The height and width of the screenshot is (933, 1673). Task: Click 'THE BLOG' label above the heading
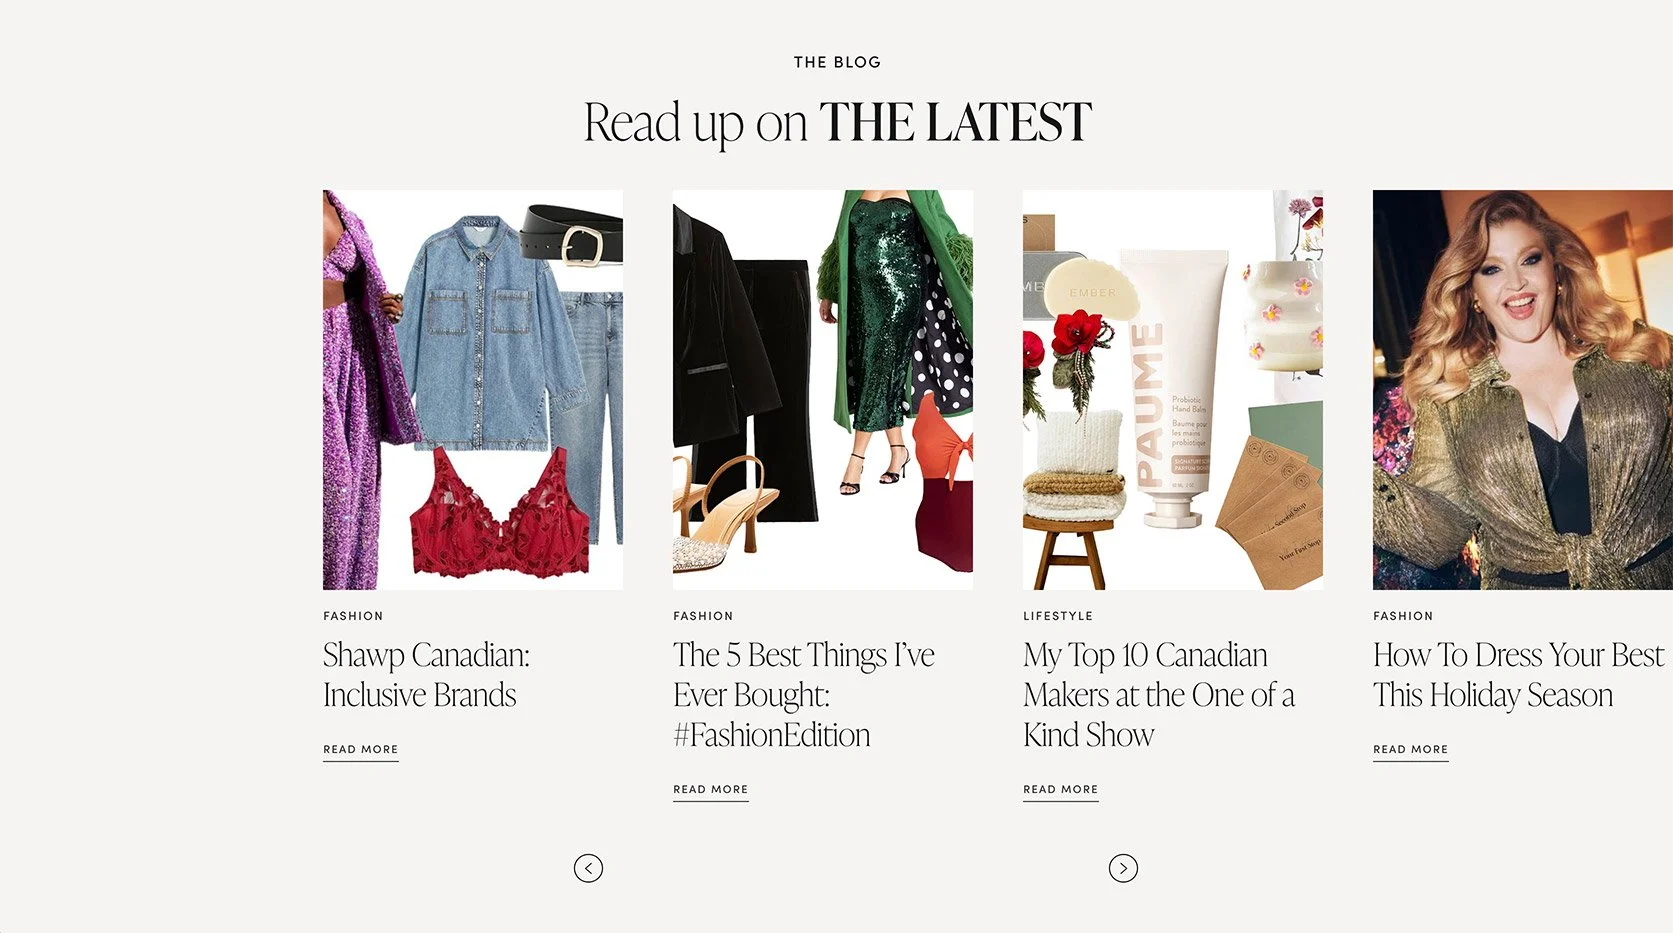pyautogui.click(x=837, y=62)
